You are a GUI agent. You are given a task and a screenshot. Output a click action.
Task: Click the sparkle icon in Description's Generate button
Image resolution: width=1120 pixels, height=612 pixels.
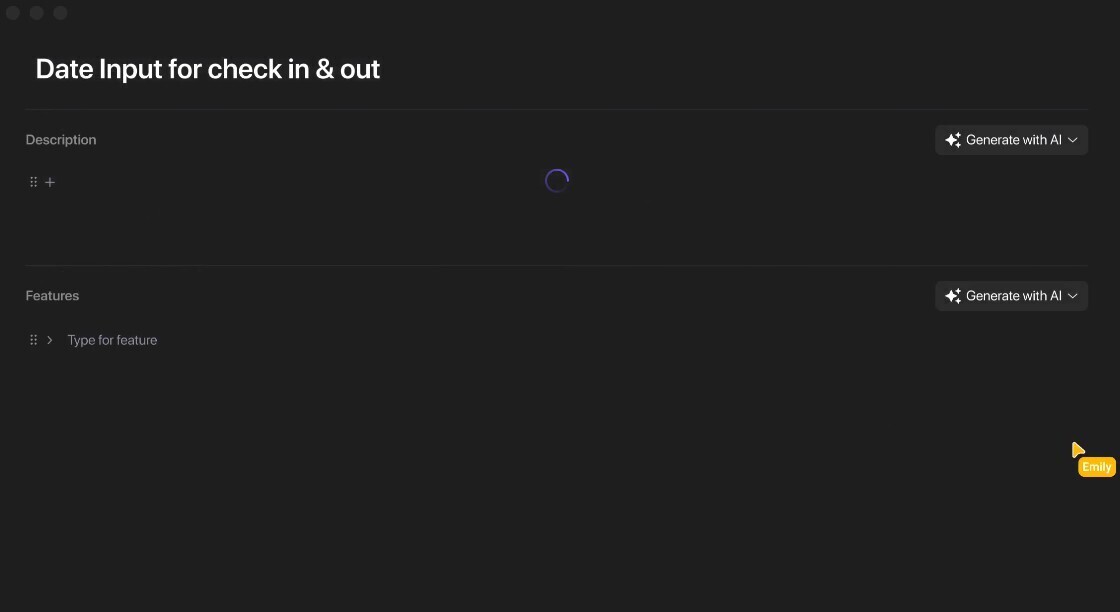(953, 140)
